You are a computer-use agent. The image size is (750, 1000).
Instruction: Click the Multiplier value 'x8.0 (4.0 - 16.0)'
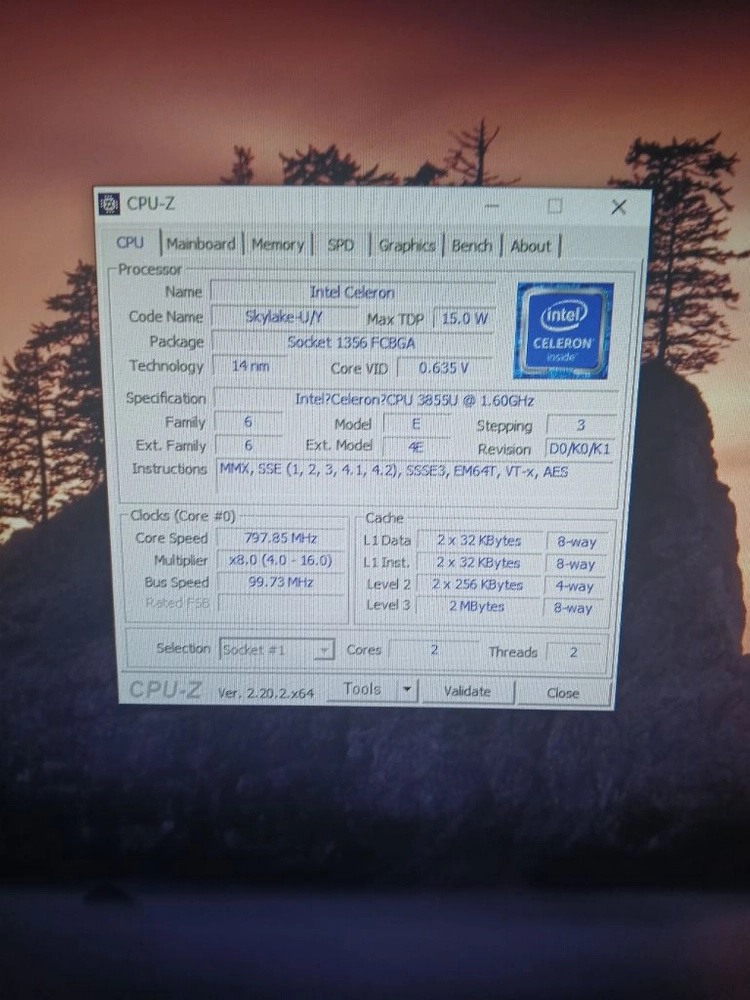(281, 561)
